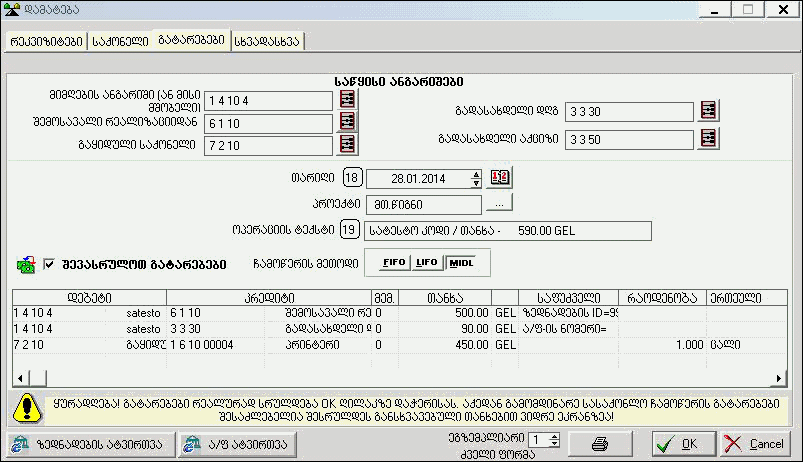This screenshot has width=803, height=462.
Task: Toggle the შევასრულოთ გატარებები checkbox
Action: coord(51,264)
